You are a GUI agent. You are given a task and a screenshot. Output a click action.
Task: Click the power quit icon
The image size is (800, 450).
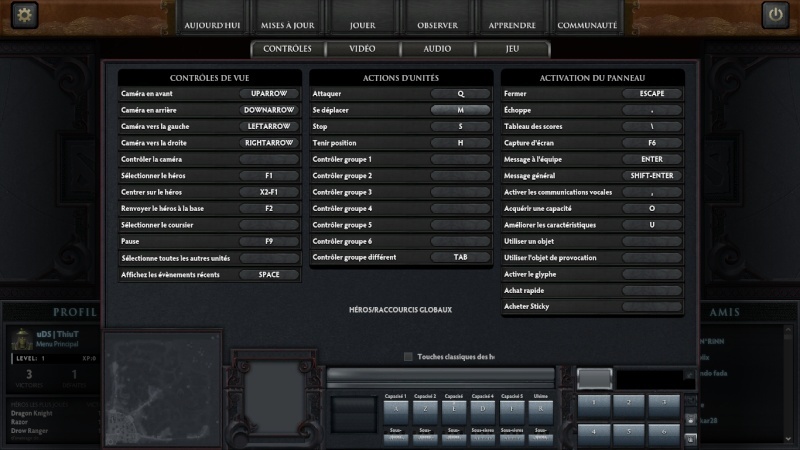point(776,15)
